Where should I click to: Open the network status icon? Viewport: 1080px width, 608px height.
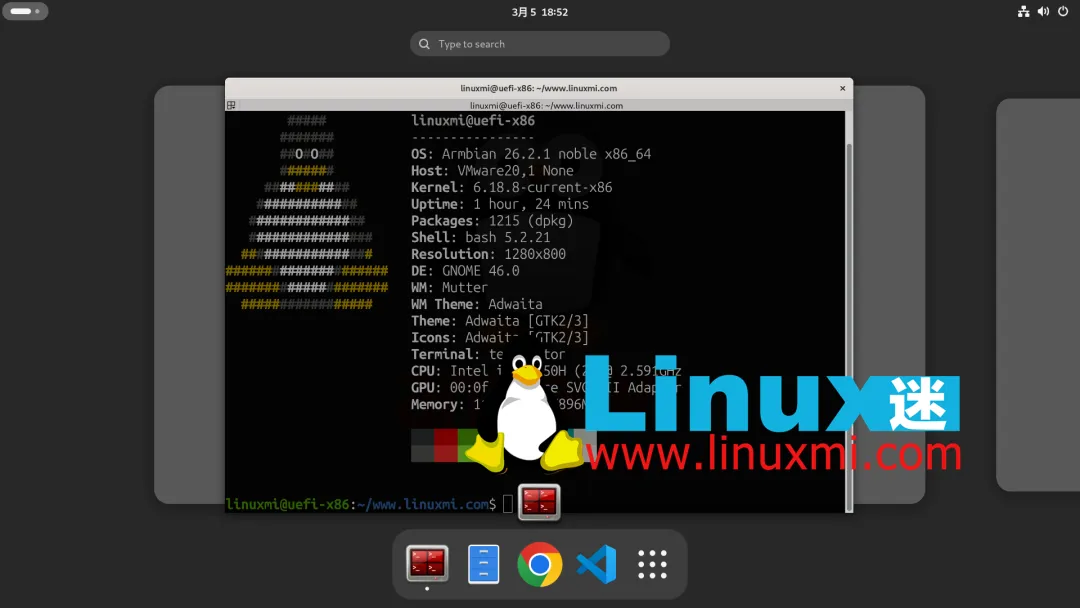1024,12
